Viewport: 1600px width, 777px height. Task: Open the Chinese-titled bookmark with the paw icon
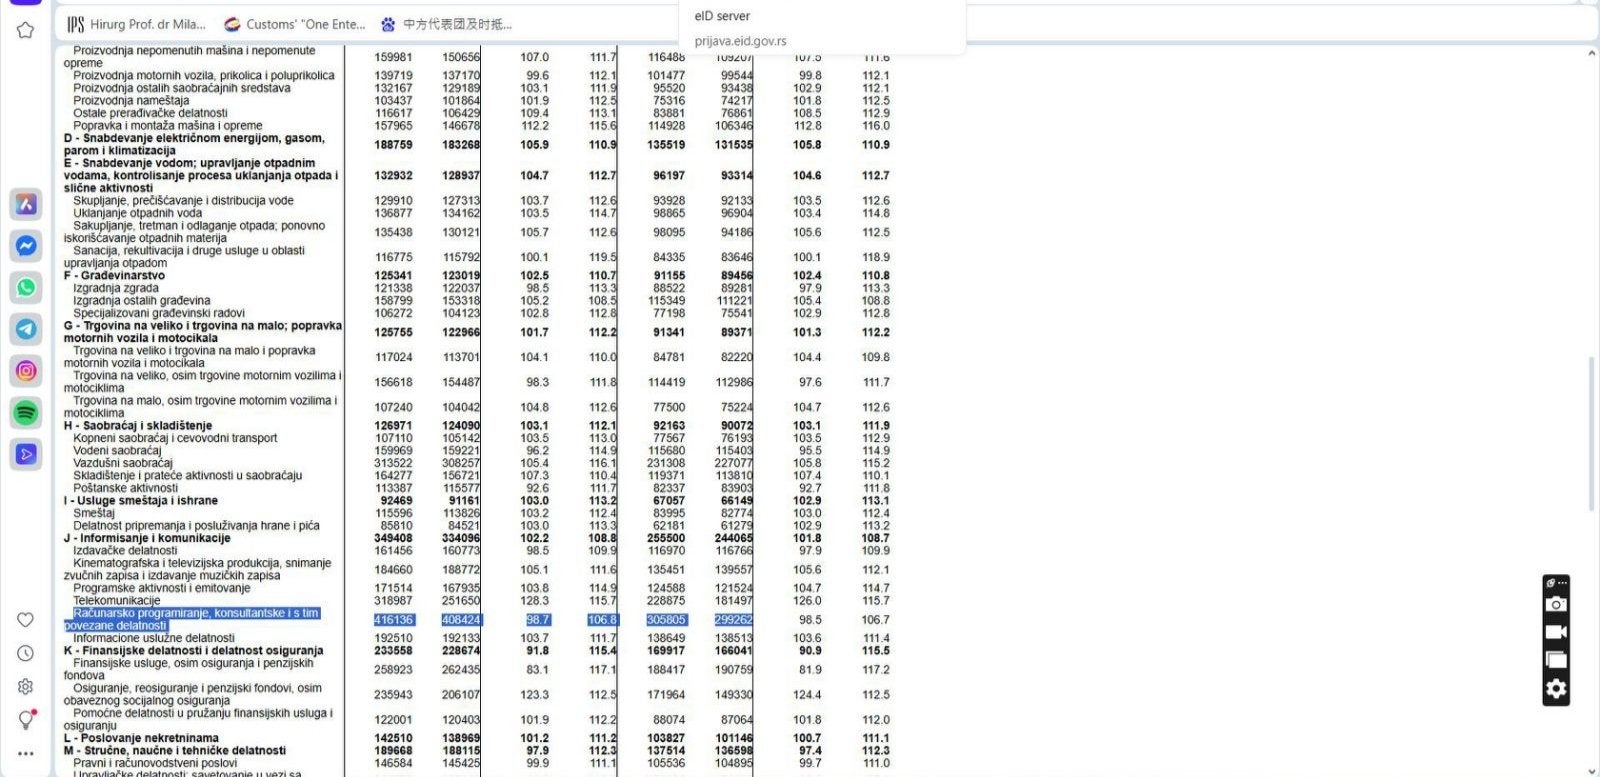[446, 24]
